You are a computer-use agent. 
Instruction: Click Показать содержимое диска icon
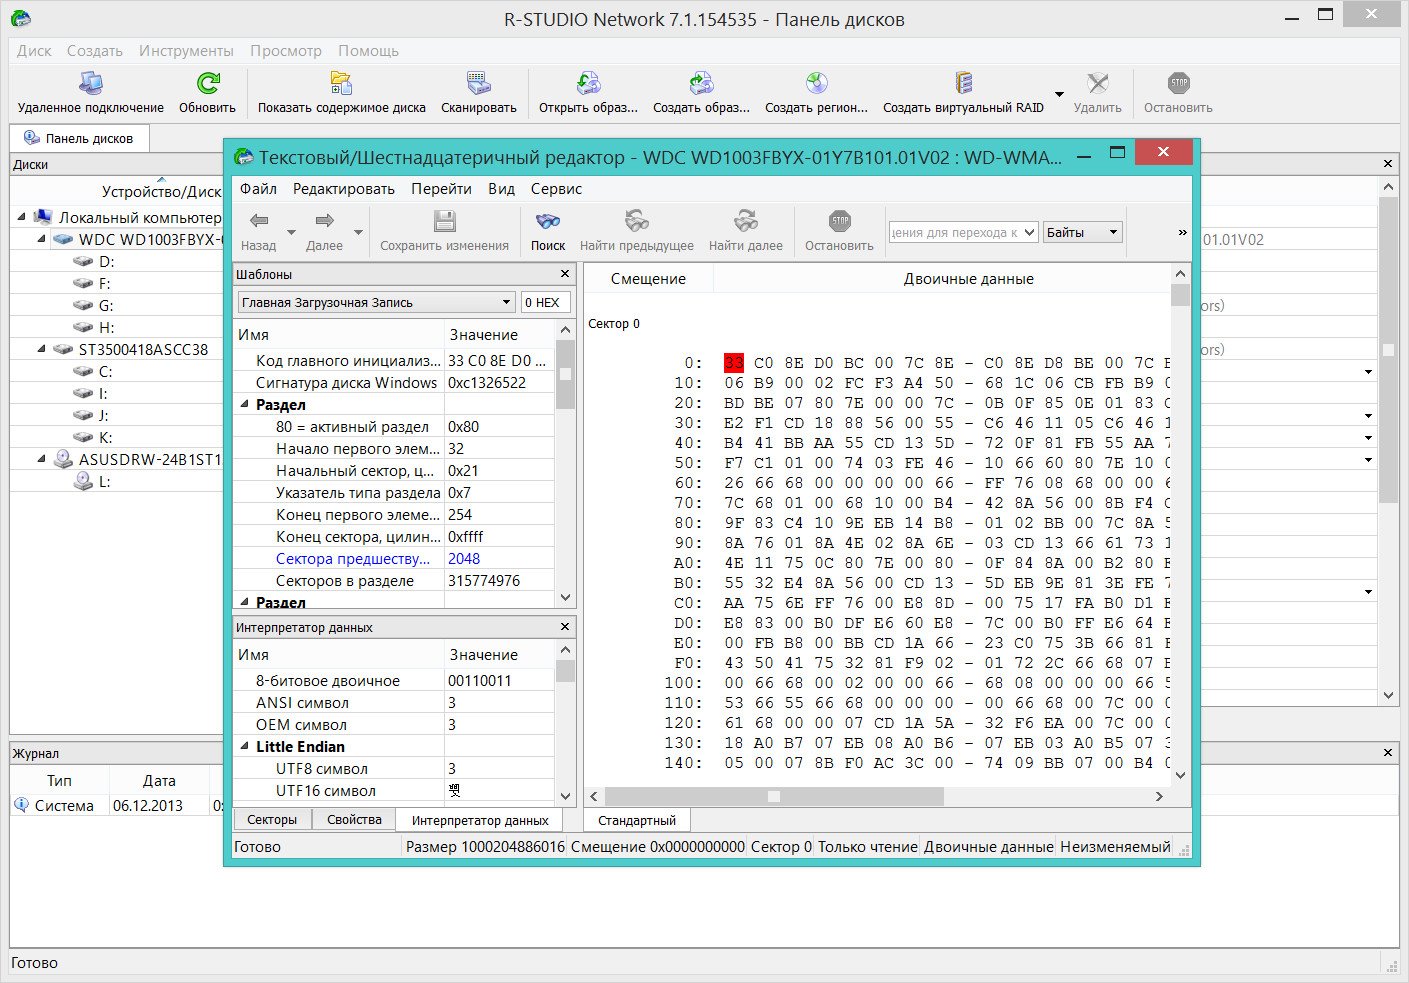pos(341,83)
